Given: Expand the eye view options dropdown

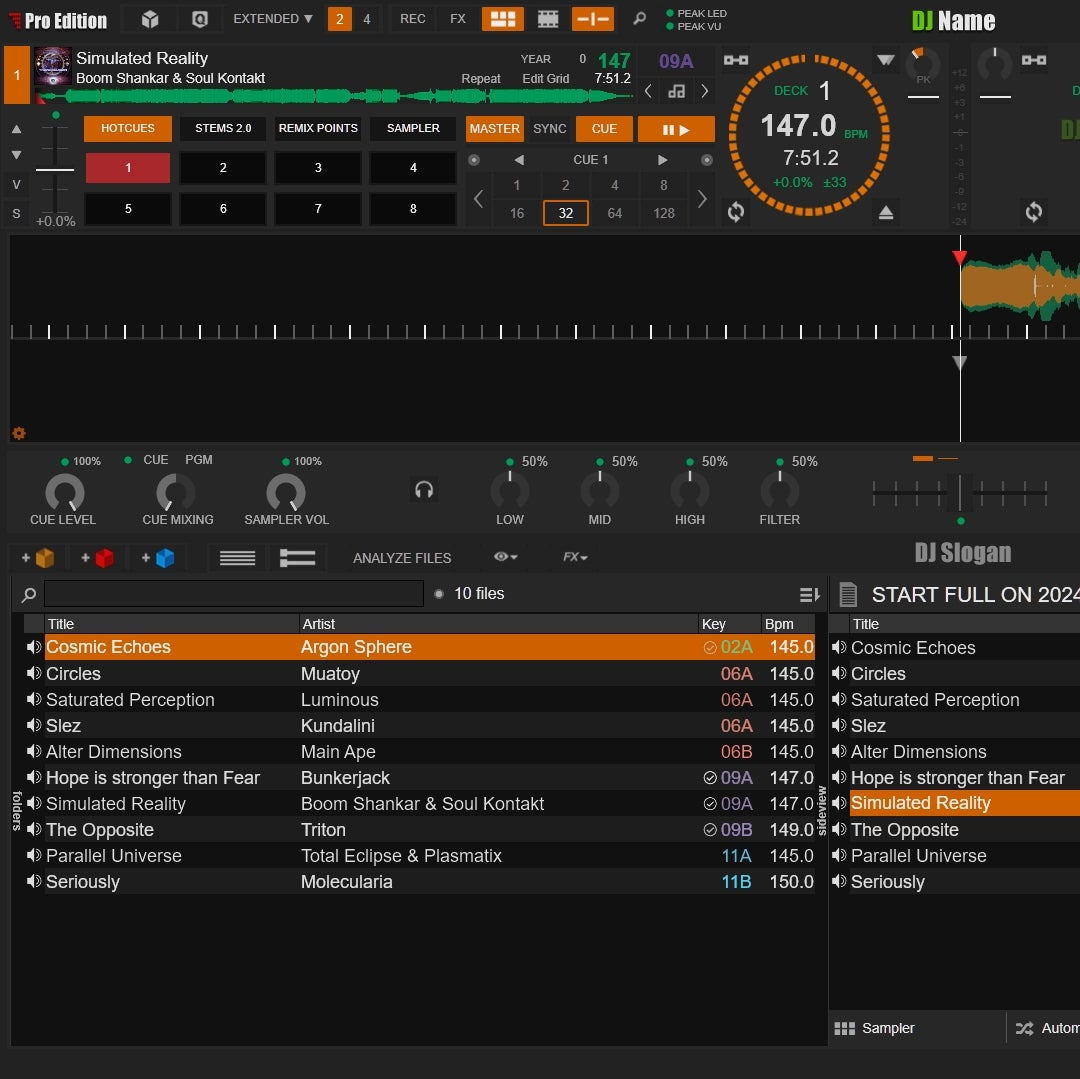Looking at the screenshot, I should [x=505, y=557].
